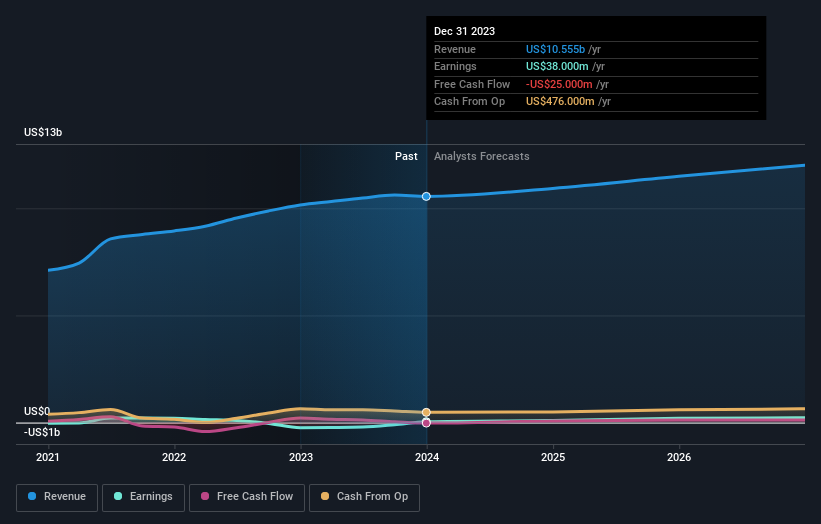Toggle the Earnings legend button
Screen dimensions: 821x524
143,497
